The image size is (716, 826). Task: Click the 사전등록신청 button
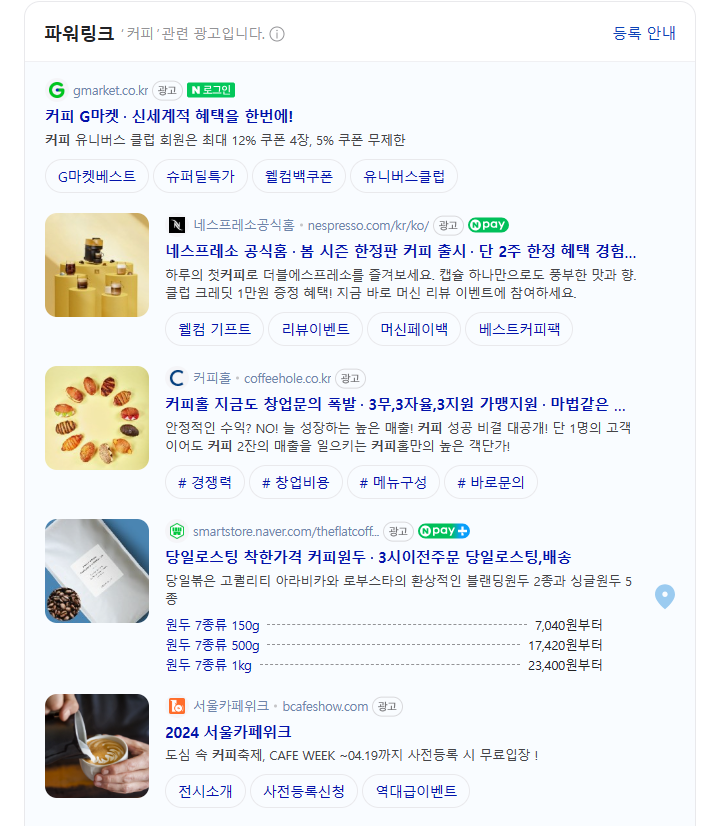(x=304, y=791)
